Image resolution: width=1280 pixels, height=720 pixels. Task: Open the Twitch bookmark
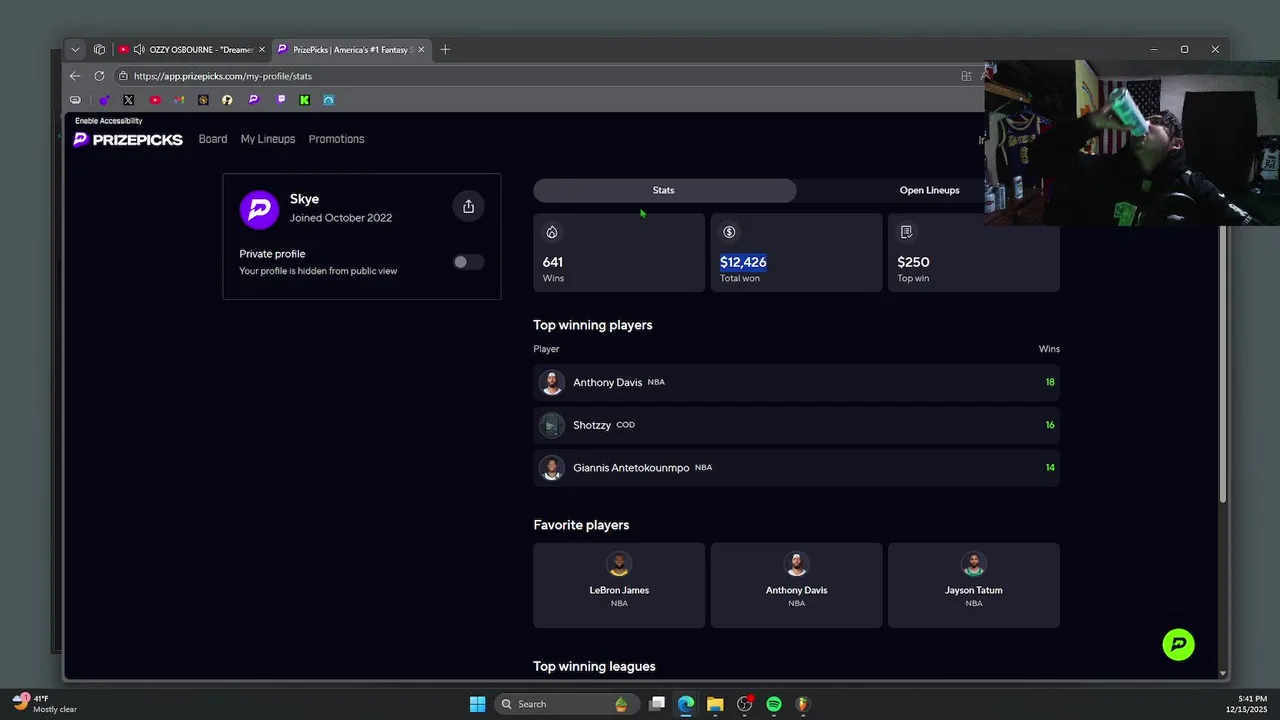(x=281, y=100)
